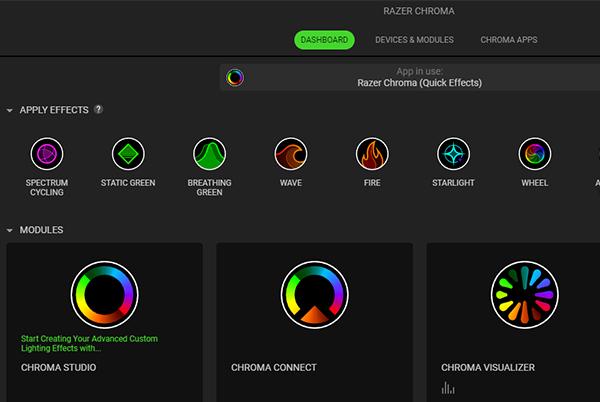Click the Chroma Studio title text
600x402 pixels.
click(x=59, y=368)
